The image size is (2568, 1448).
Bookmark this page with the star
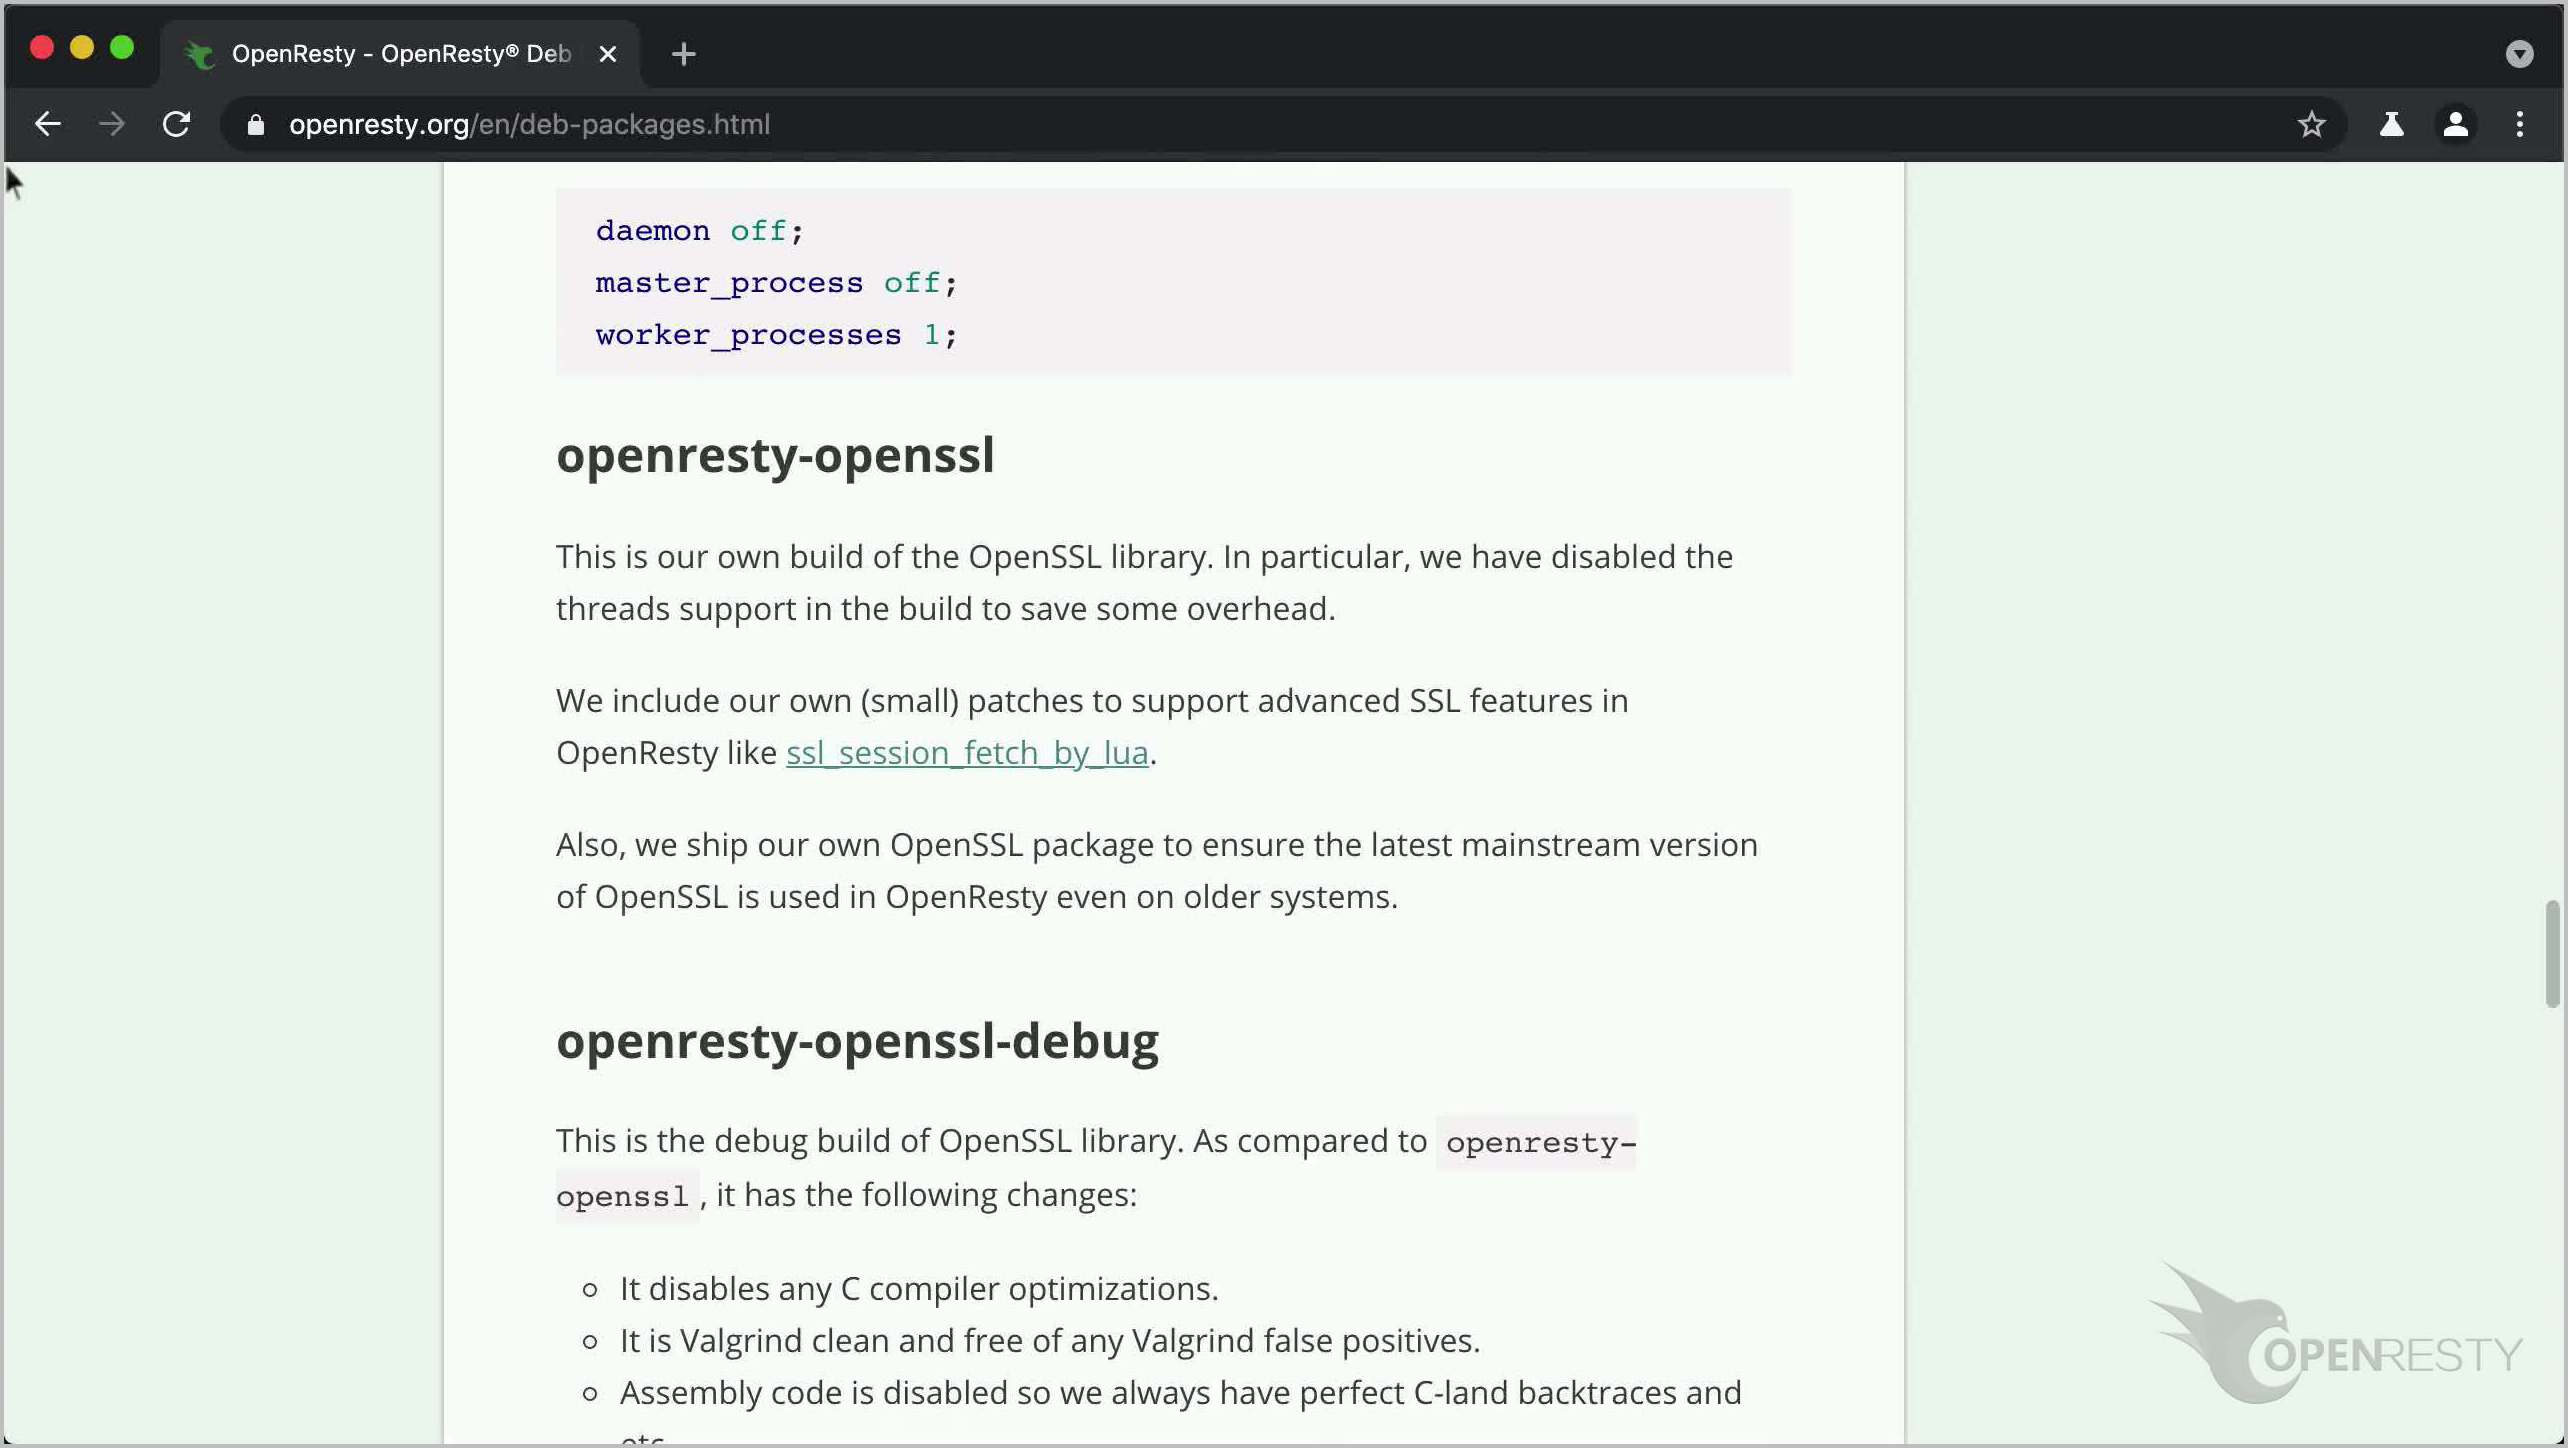point(2311,124)
